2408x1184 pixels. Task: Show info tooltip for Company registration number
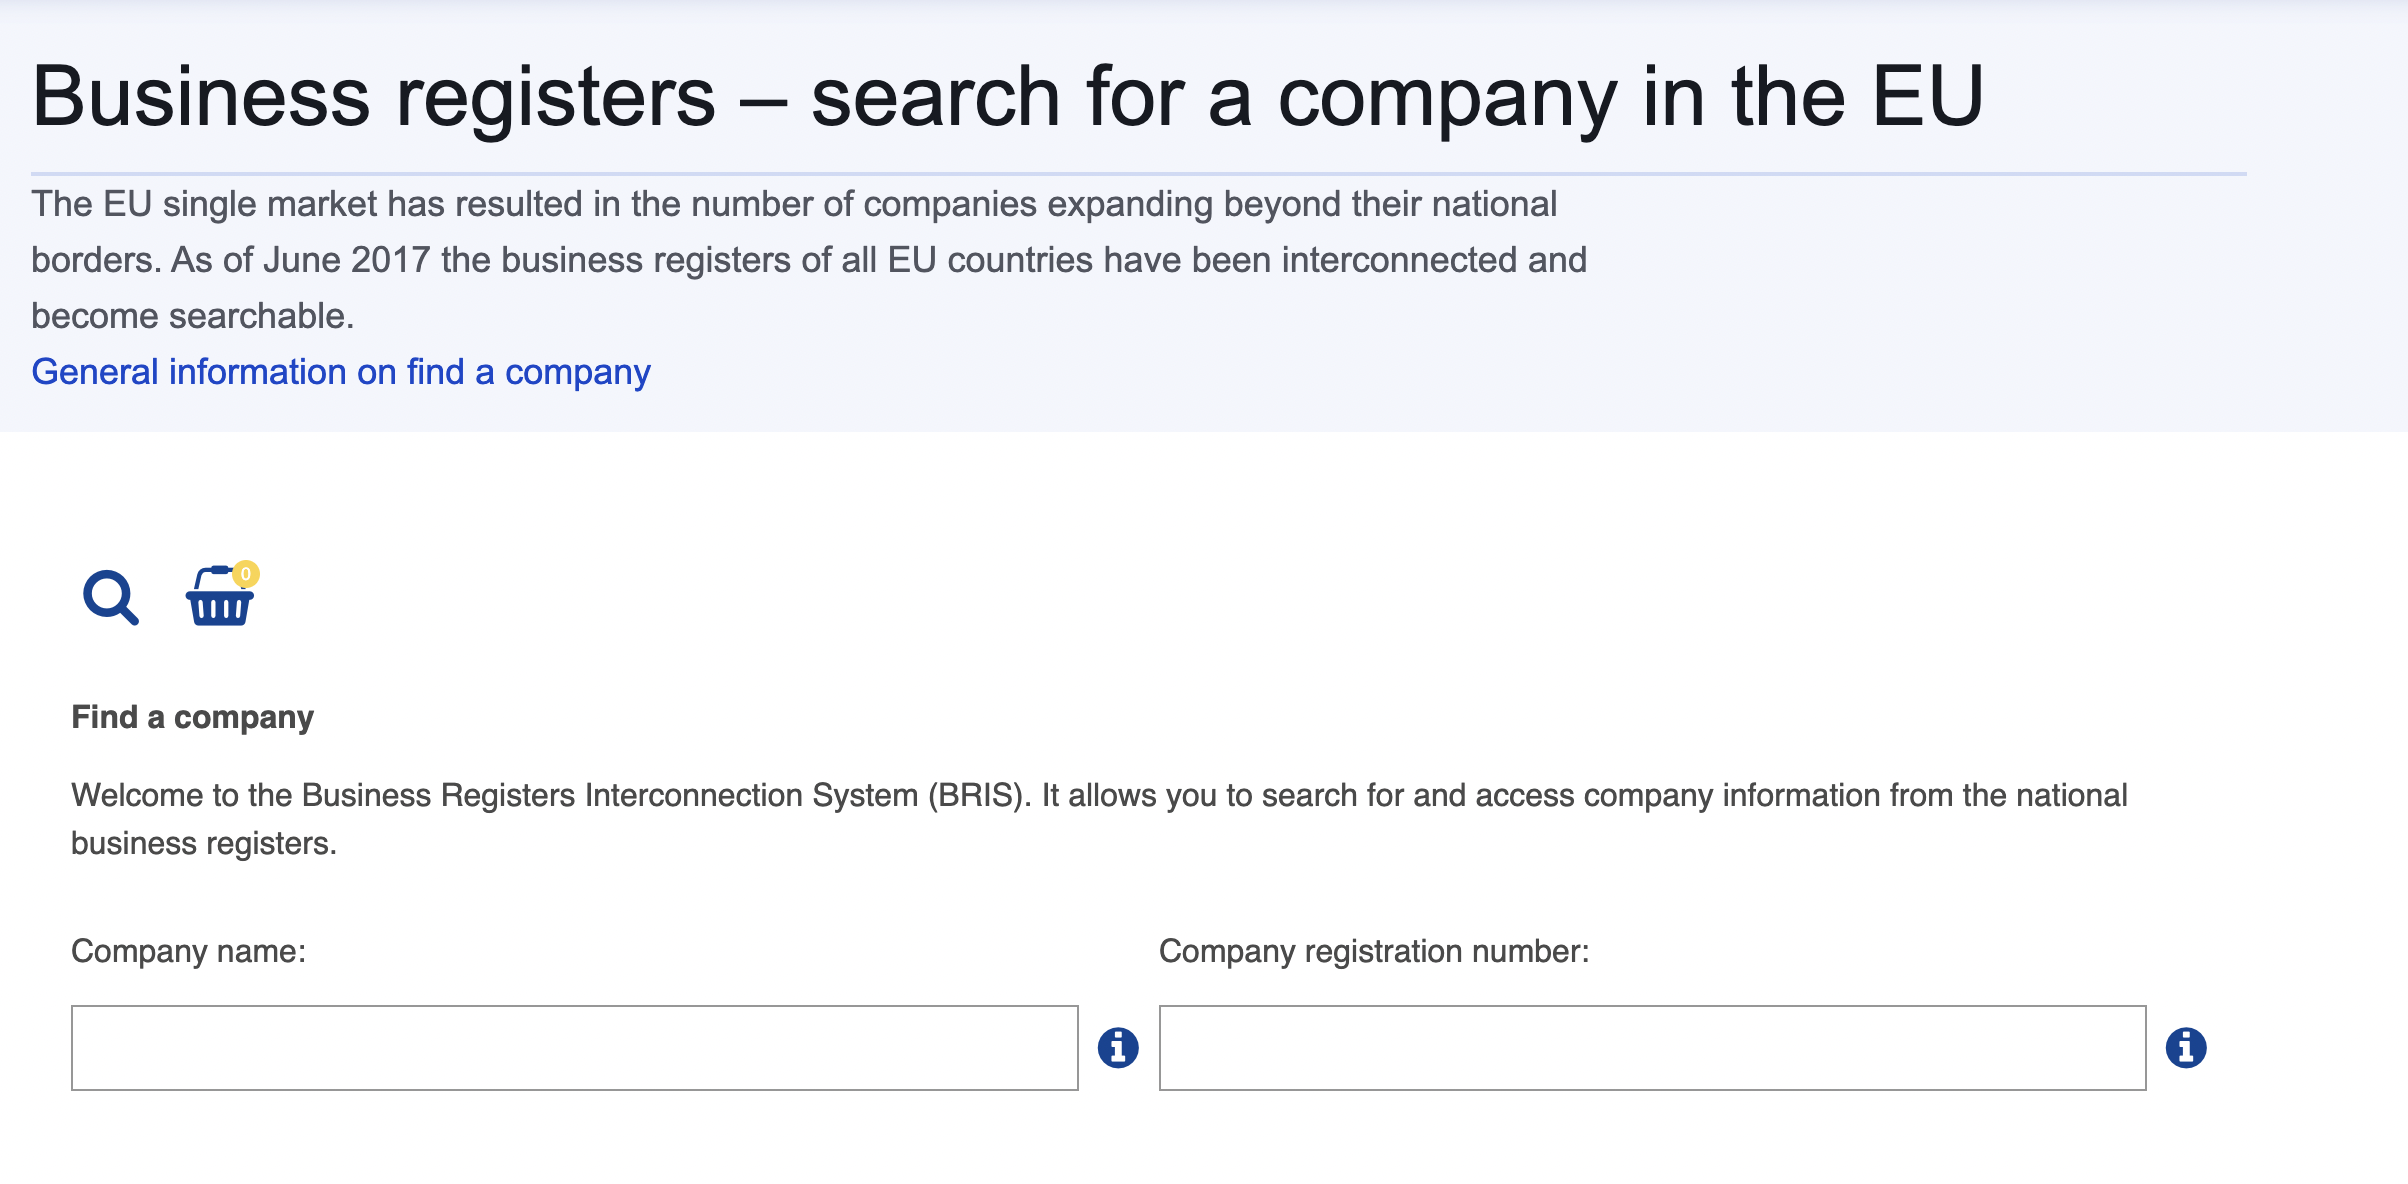point(2186,1048)
